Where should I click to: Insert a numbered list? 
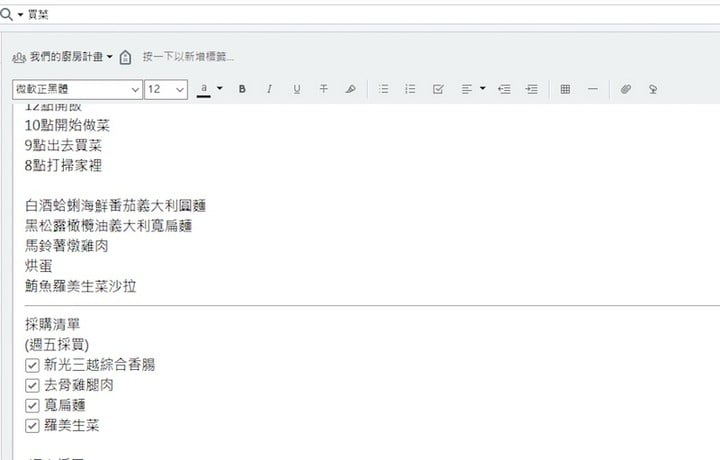click(410, 89)
